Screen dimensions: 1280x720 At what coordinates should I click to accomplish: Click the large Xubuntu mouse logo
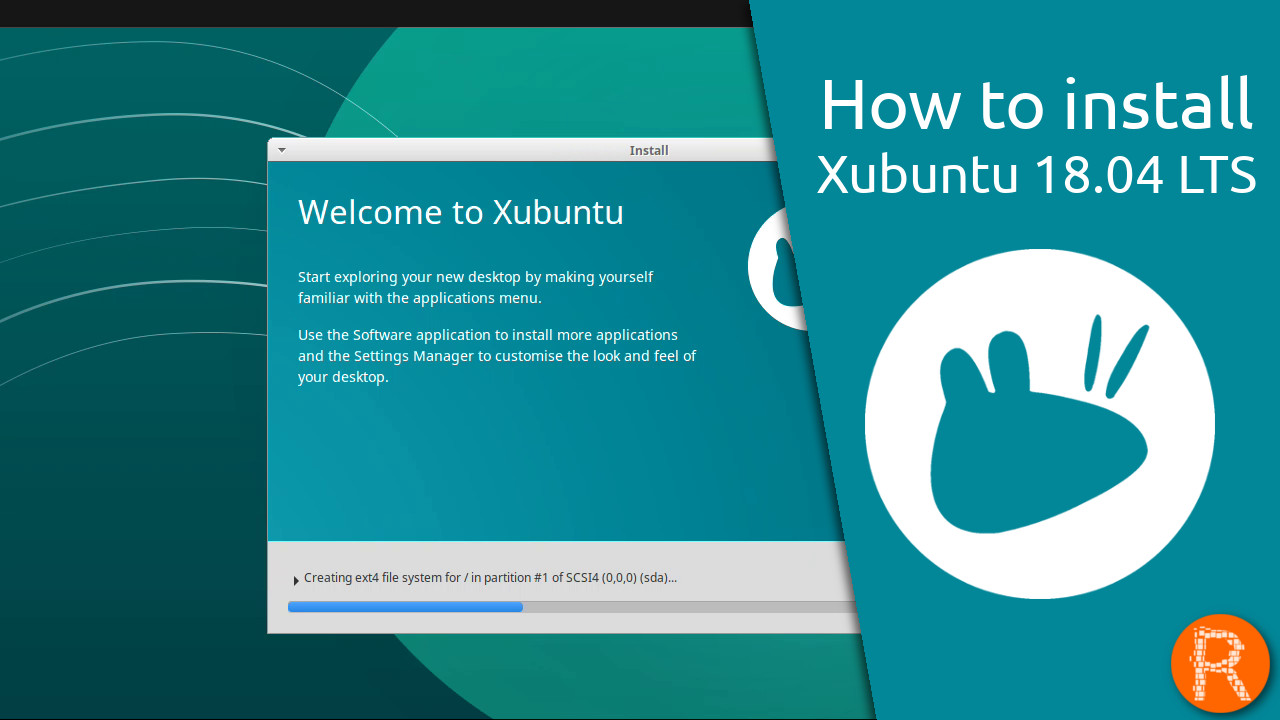(x=1040, y=424)
